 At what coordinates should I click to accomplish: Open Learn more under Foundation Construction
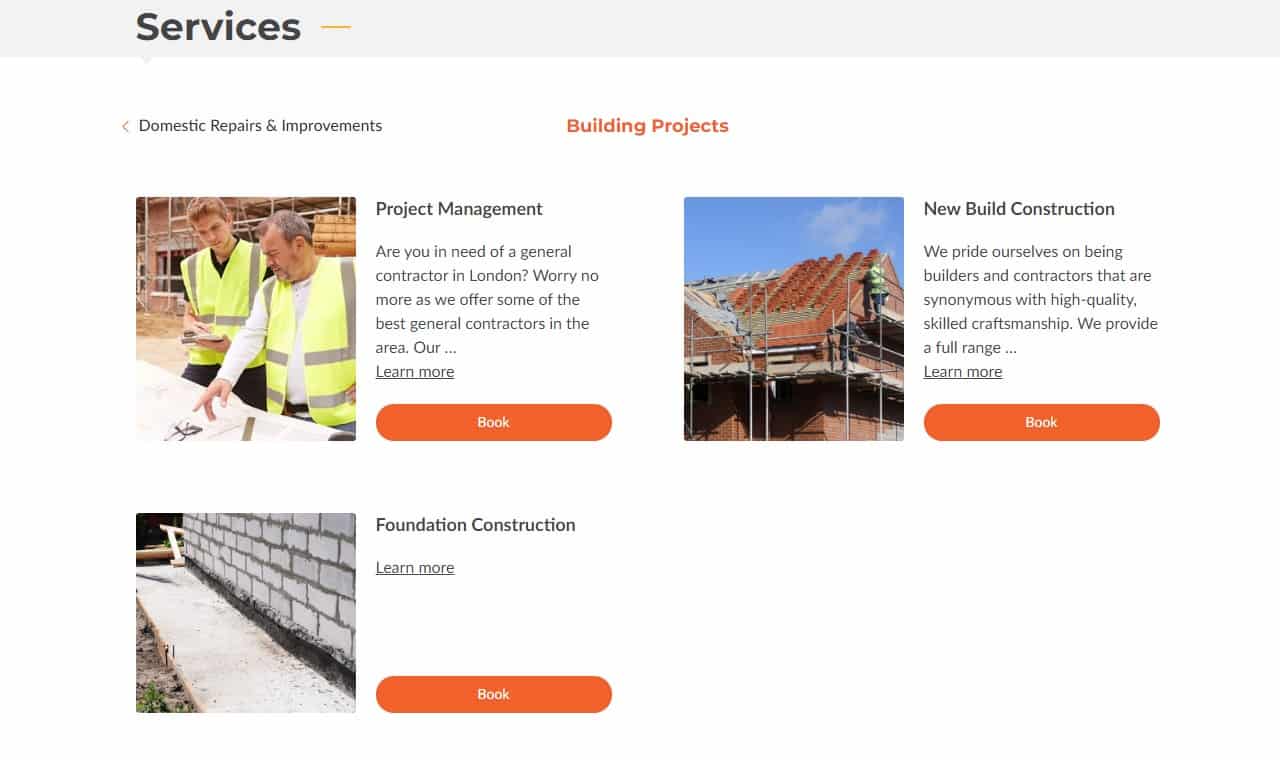point(415,568)
